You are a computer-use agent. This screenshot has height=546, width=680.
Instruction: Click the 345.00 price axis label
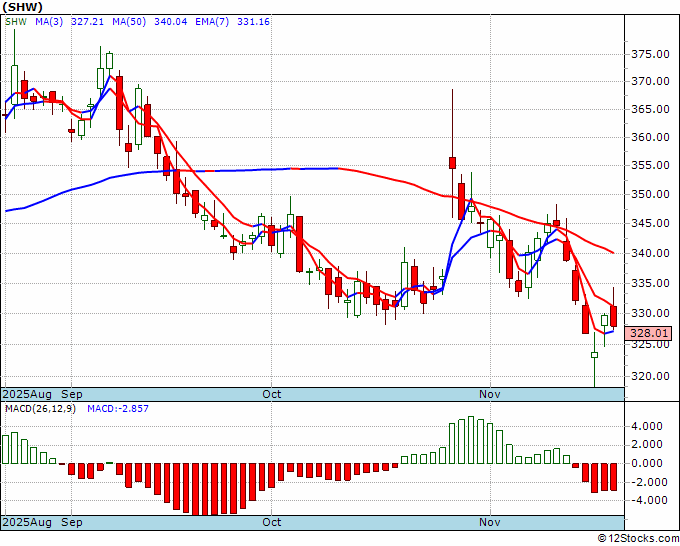click(x=650, y=223)
